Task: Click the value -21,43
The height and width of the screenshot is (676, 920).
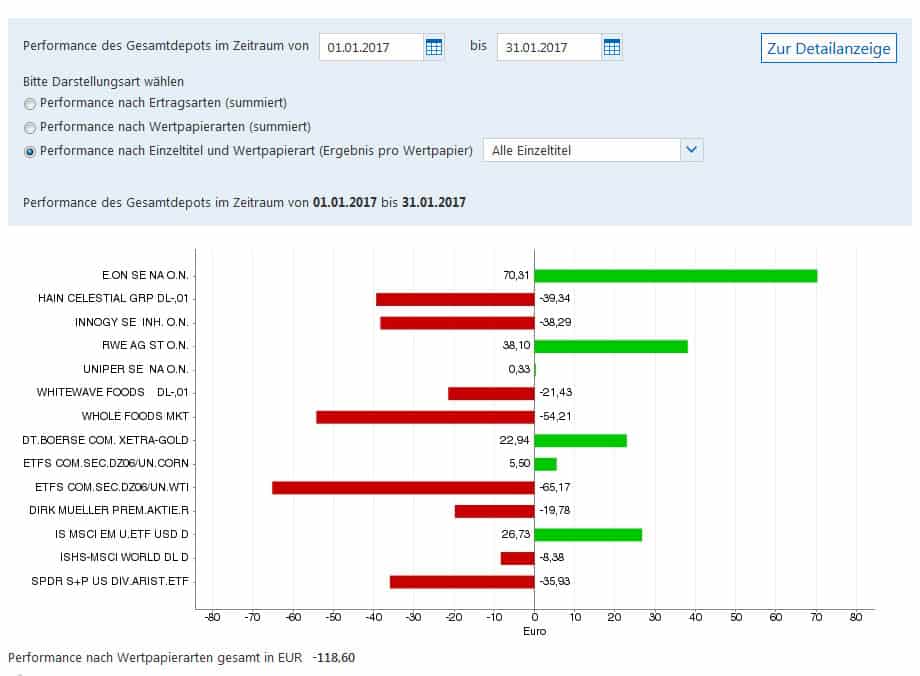Action: (556, 393)
